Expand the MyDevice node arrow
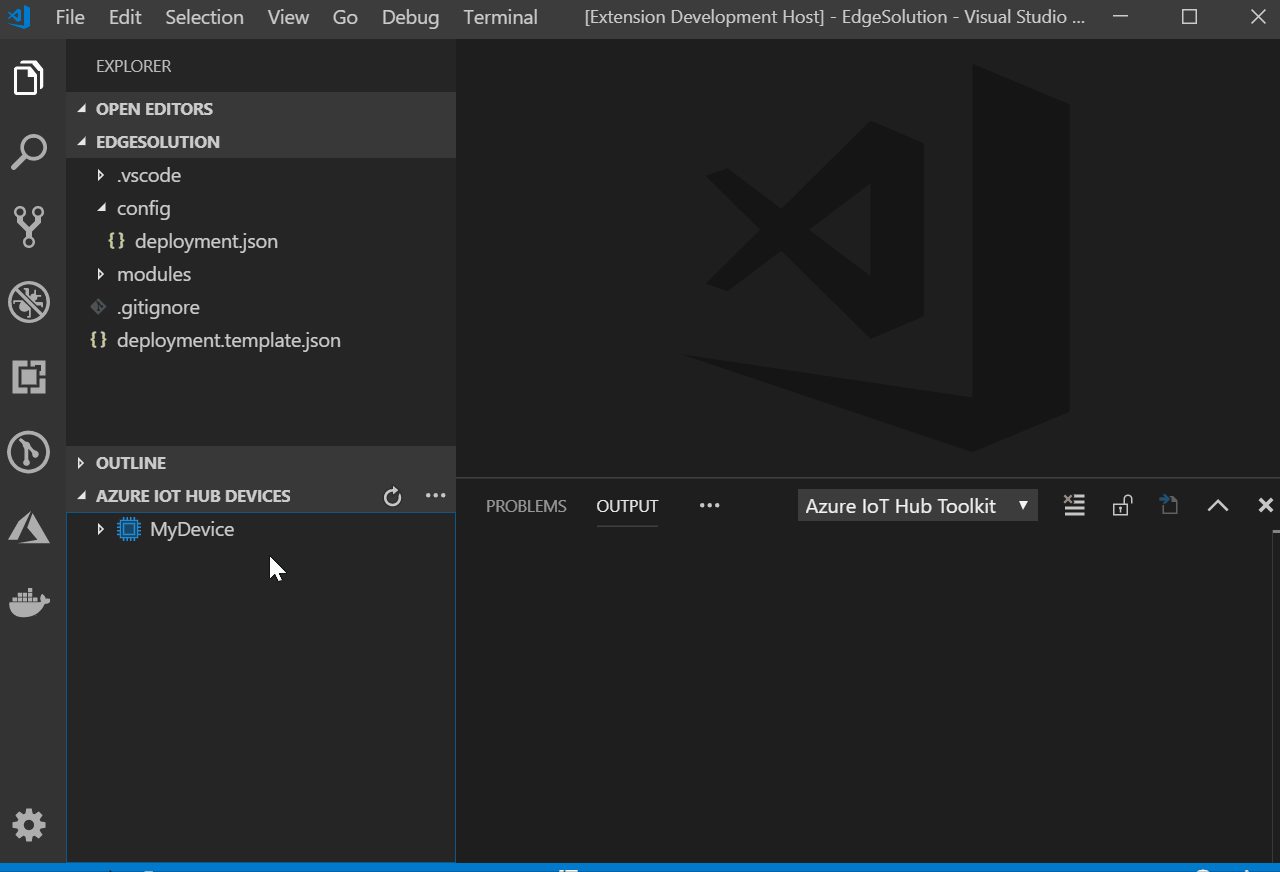The image size is (1280, 872). click(100, 529)
